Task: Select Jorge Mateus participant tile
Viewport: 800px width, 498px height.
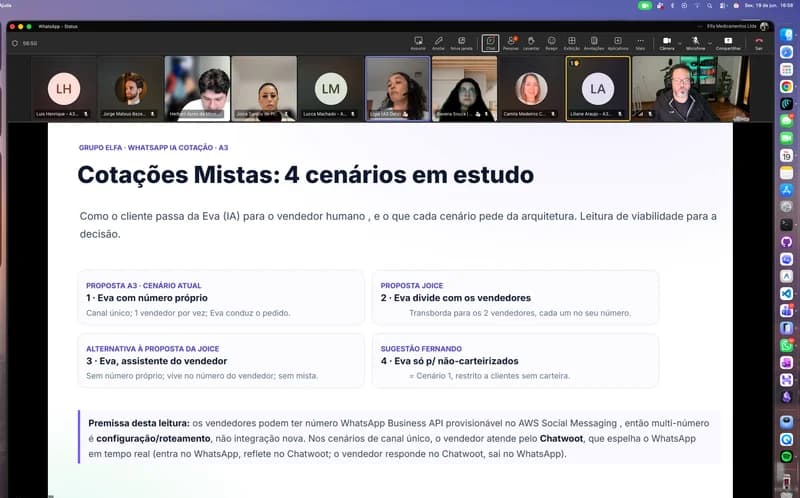Action: (x=130, y=88)
